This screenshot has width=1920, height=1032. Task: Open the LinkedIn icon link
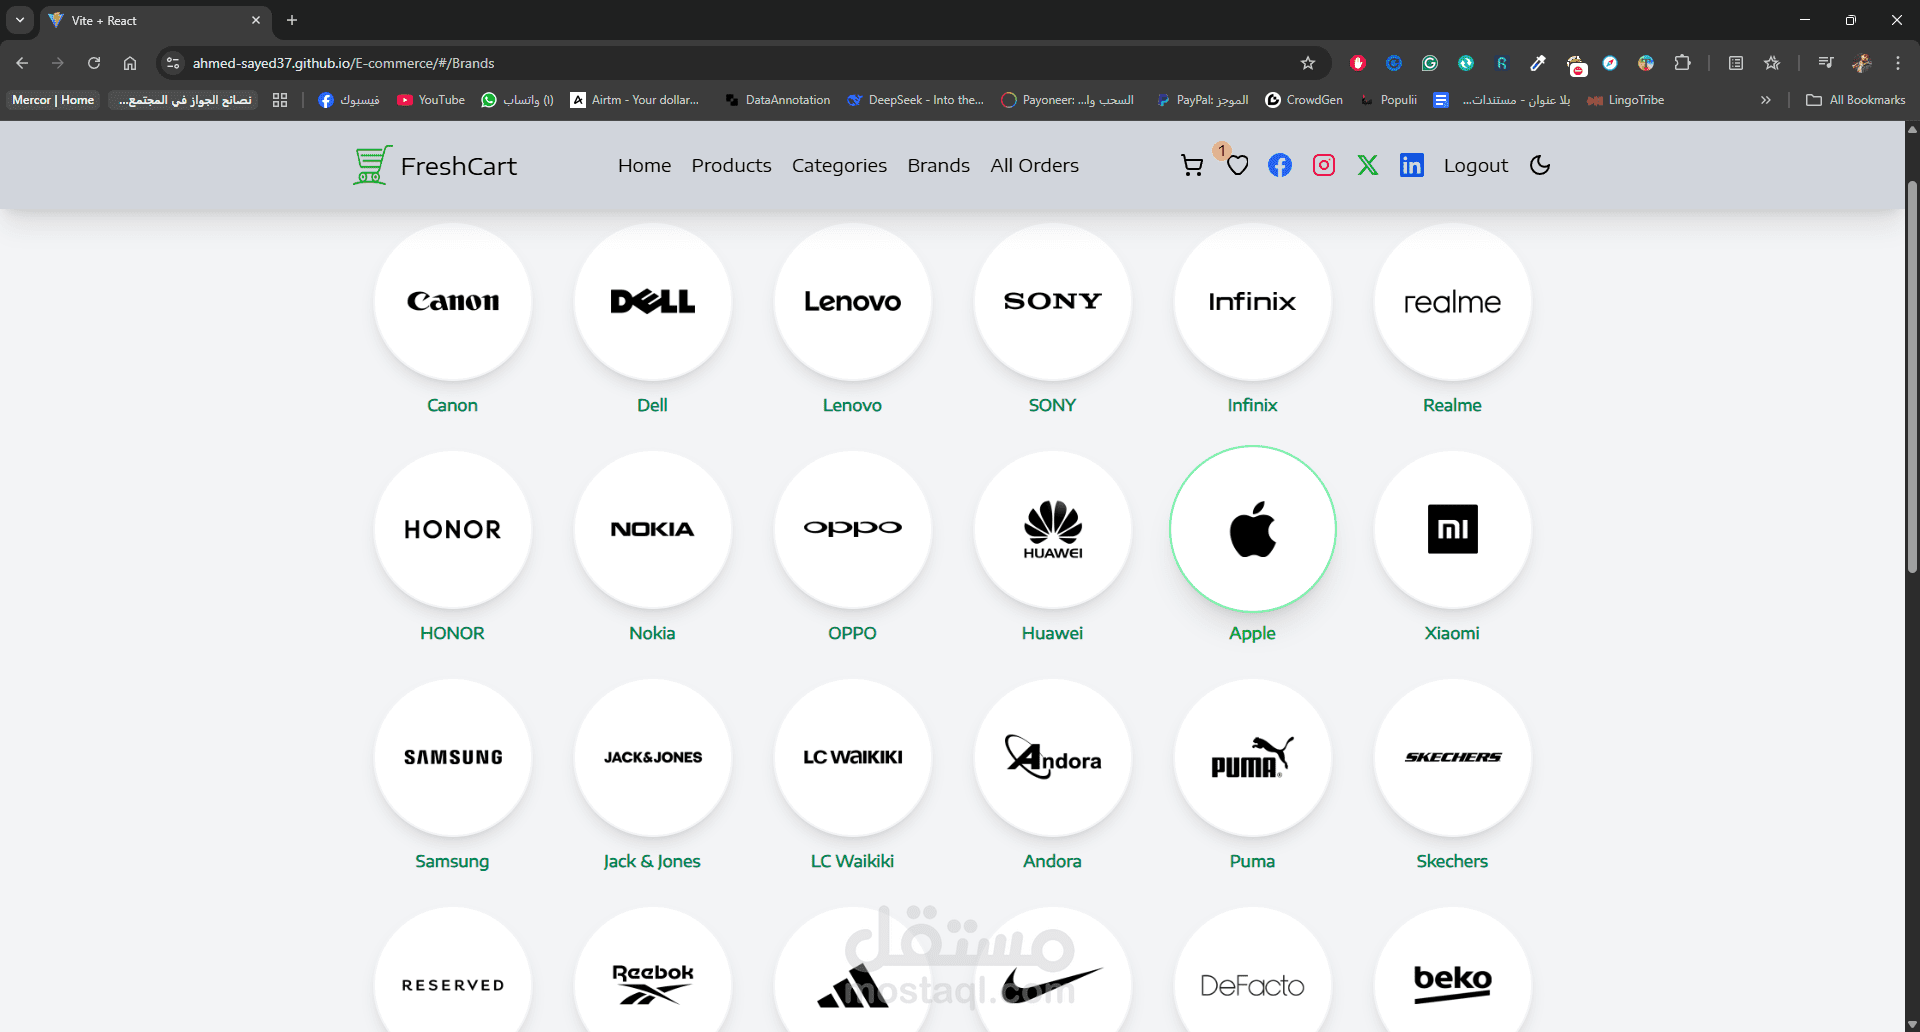[x=1412, y=165]
